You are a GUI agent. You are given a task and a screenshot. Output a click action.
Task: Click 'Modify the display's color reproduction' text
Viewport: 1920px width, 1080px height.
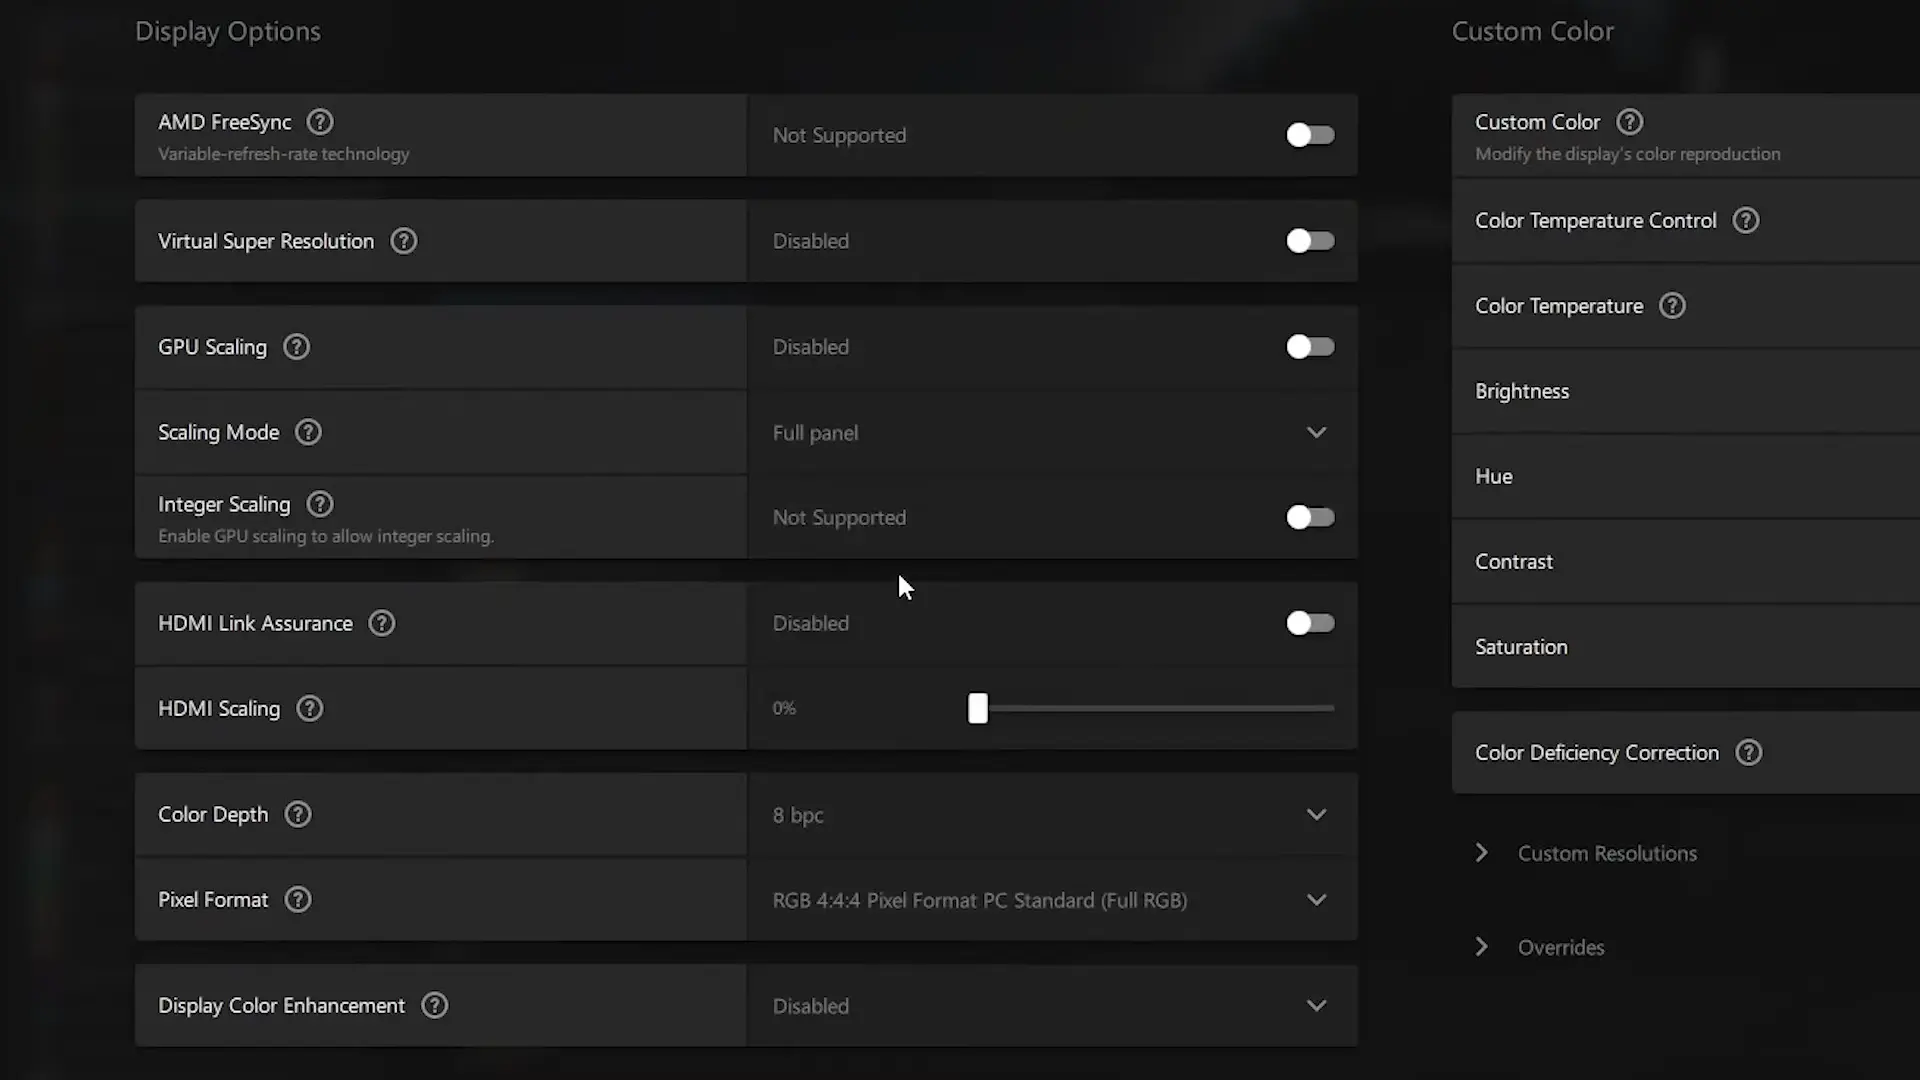(x=1628, y=154)
